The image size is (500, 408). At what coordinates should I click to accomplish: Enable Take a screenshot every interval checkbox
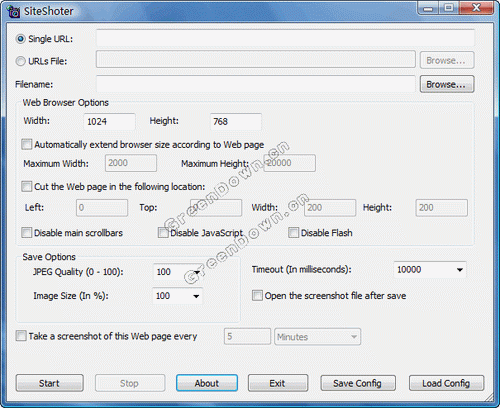point(21,336)
